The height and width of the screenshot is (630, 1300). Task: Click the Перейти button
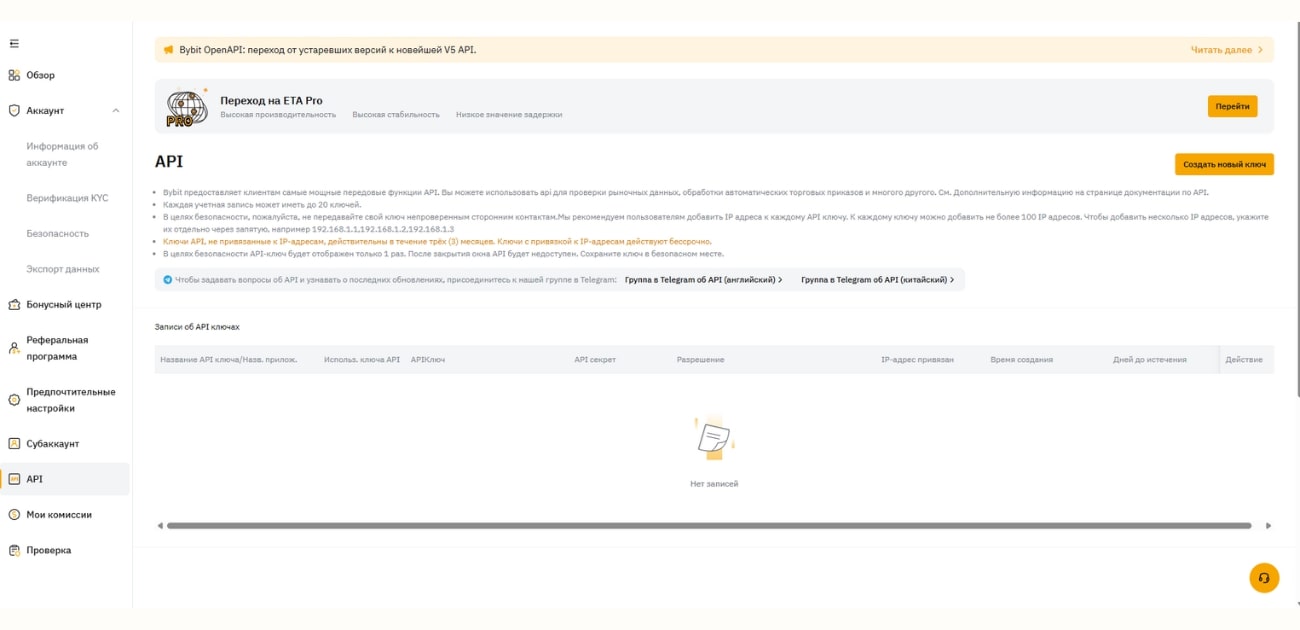[1232, 106]
